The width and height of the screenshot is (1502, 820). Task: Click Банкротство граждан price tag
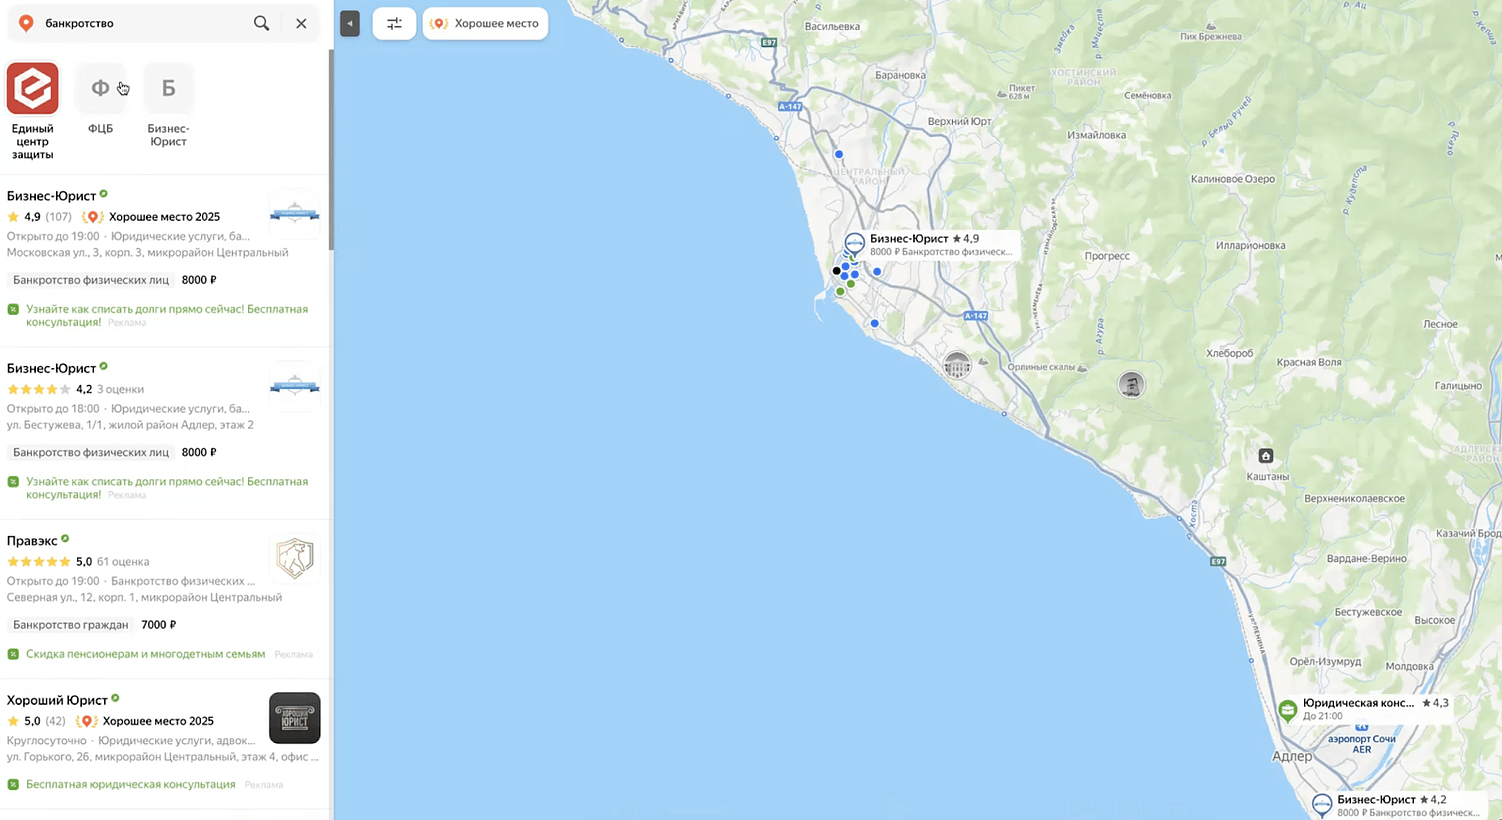coord(71,625)
